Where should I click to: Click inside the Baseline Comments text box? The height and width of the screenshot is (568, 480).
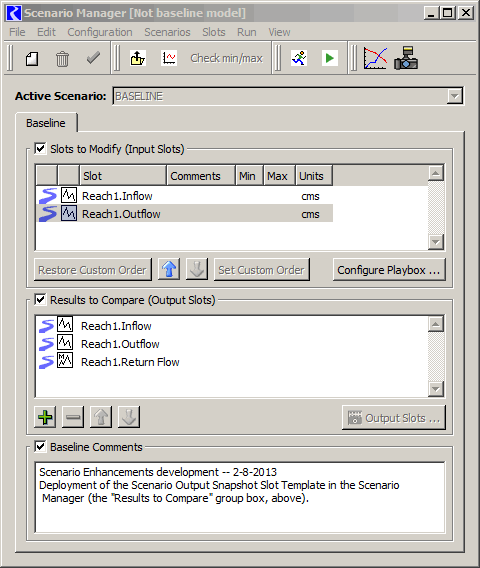[240, 497]
